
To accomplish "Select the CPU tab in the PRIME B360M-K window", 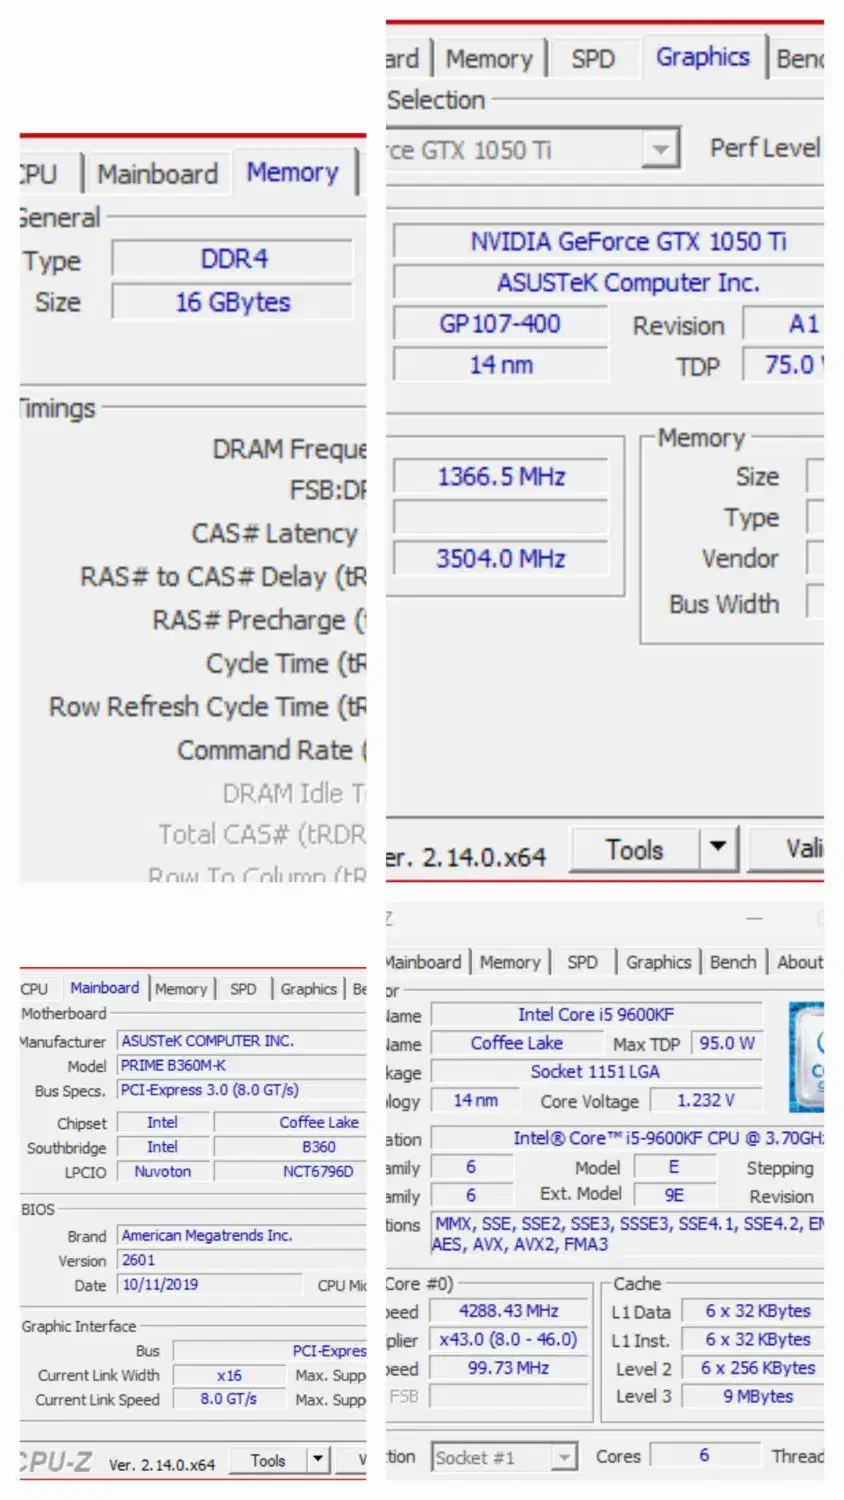I will 34,988.
